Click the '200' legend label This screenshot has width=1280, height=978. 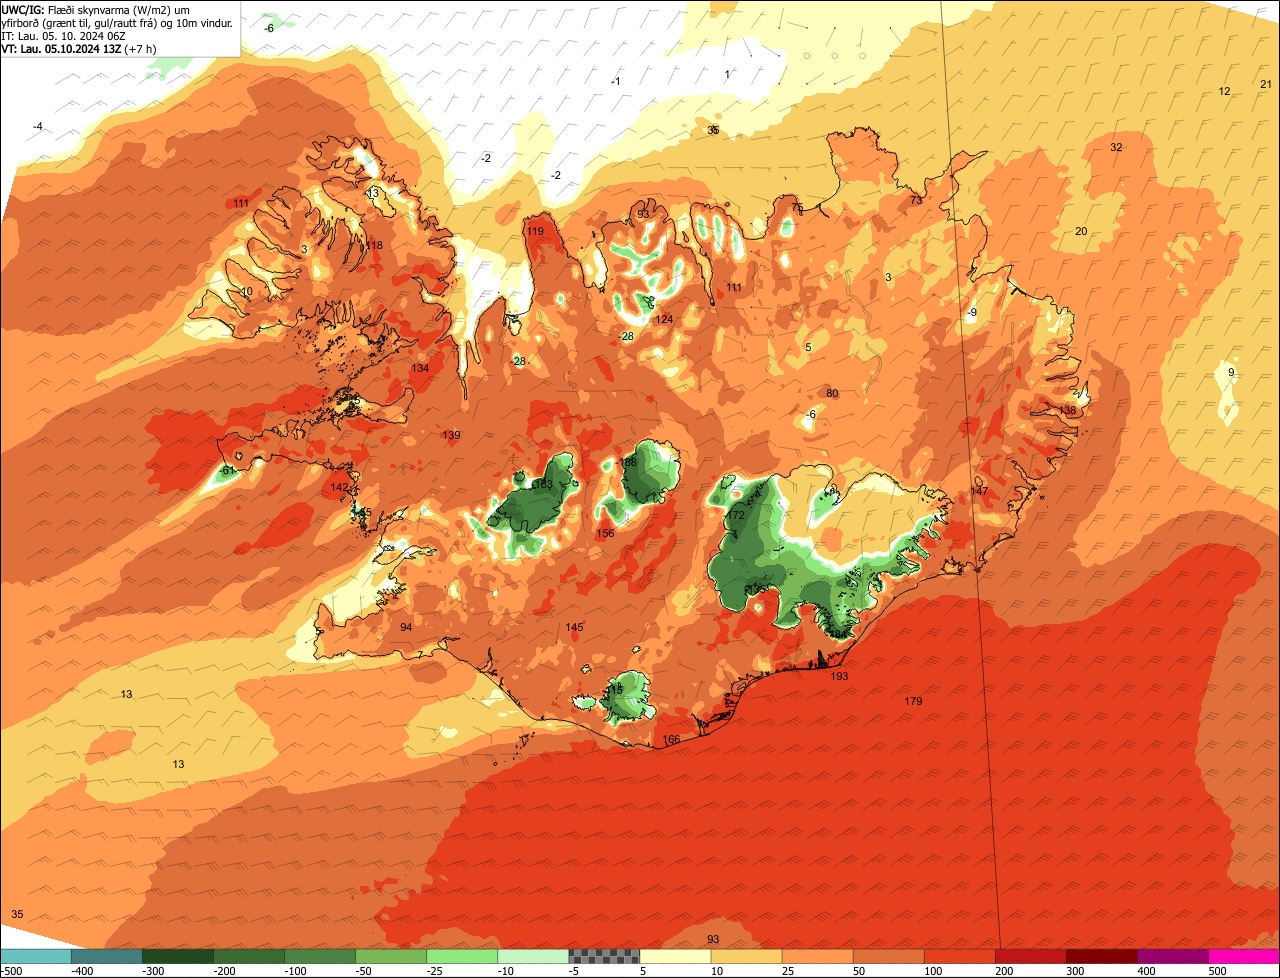point(1006,970)
